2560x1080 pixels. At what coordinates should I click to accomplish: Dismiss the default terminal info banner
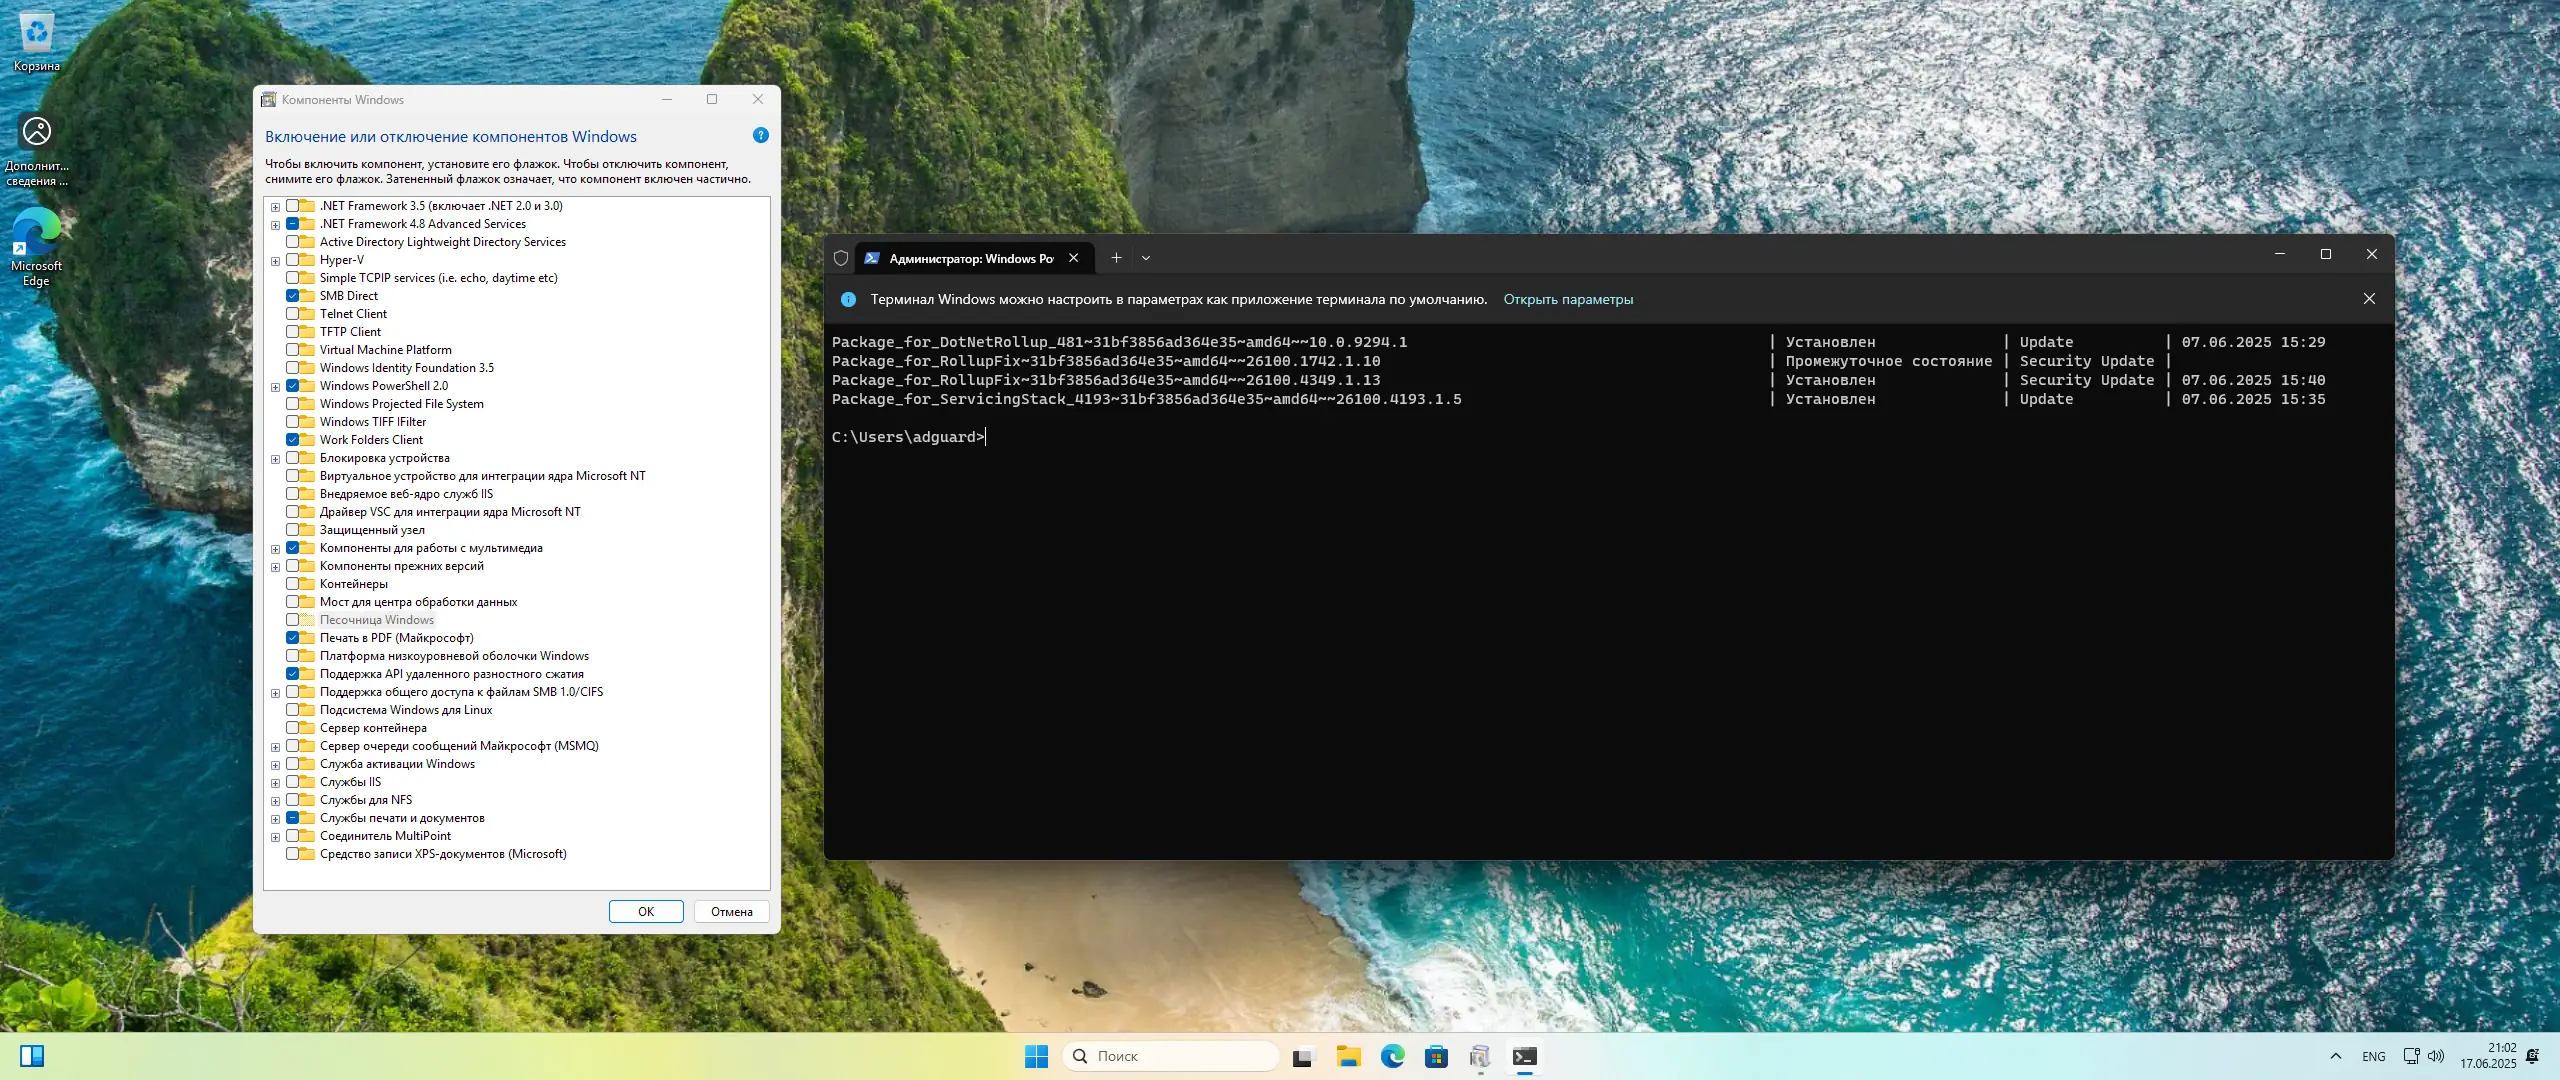[2368, 299]
